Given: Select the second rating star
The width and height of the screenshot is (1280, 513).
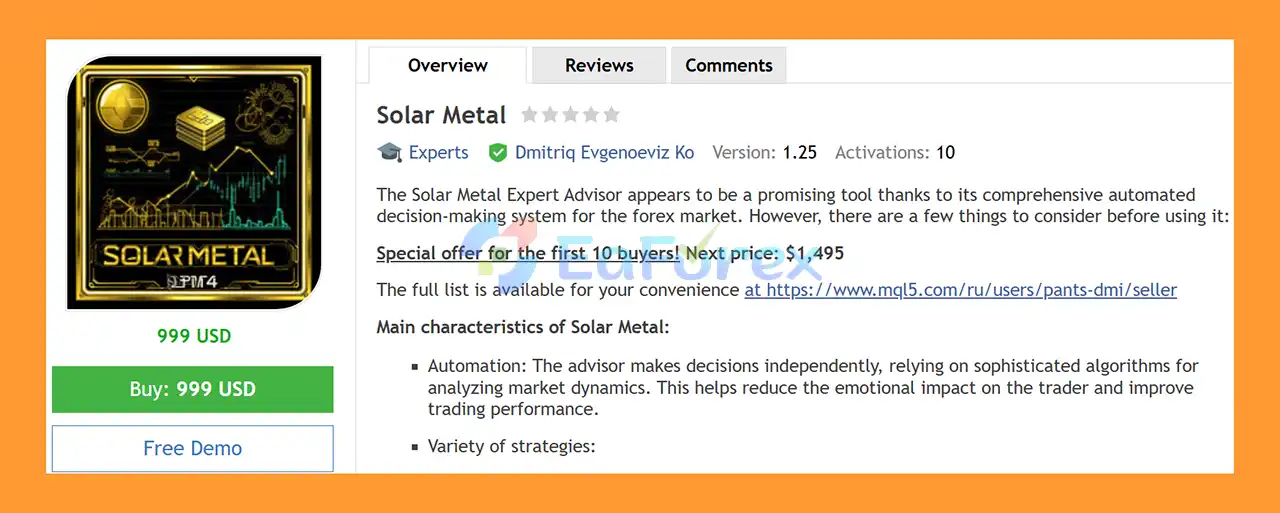Looking at the screenshot, I should (550, 115).
